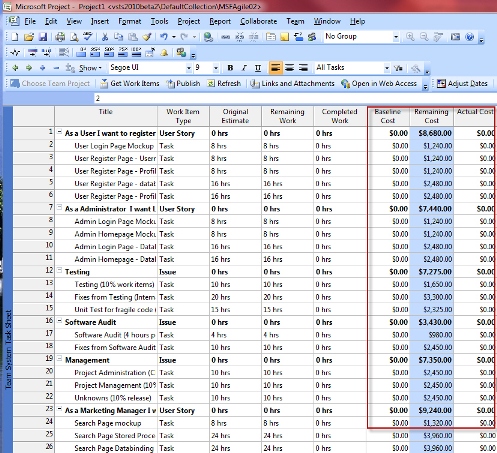Open the Team menu

pos(295,21)
